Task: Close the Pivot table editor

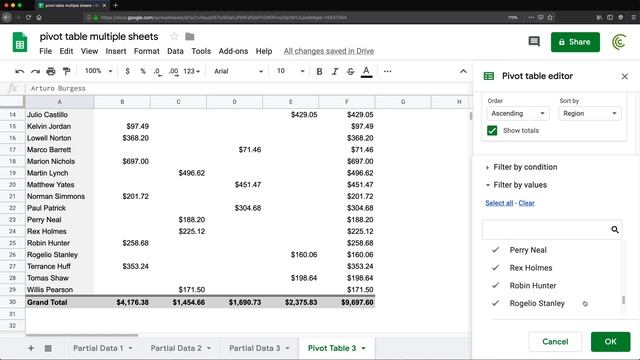Action: (624, 76)
